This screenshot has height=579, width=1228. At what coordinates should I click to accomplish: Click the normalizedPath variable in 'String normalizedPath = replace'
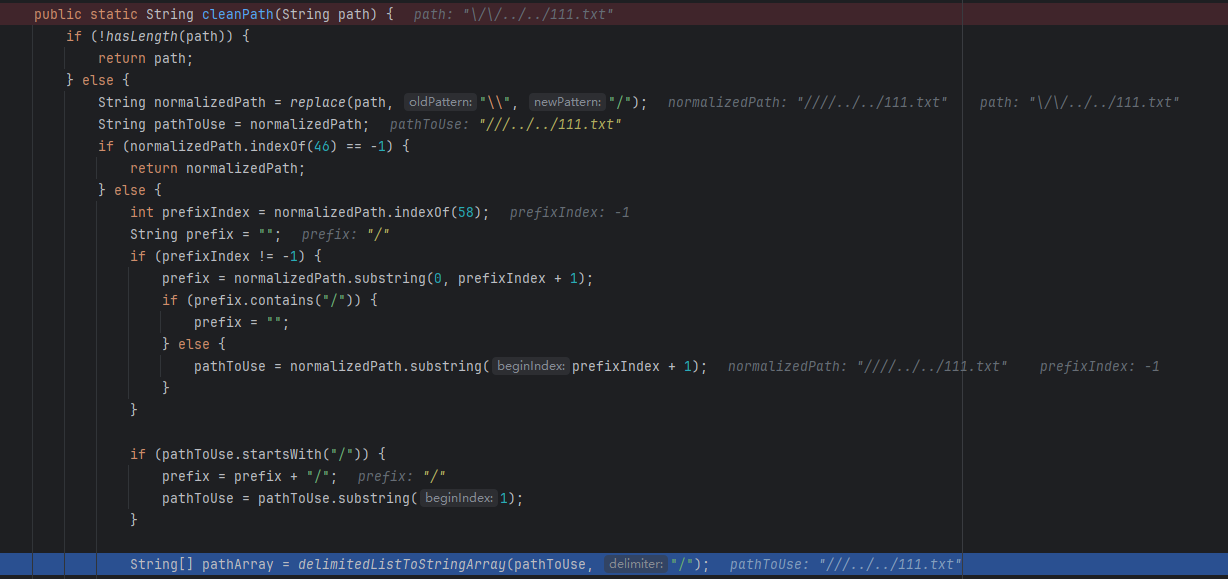tap(210, 102)
